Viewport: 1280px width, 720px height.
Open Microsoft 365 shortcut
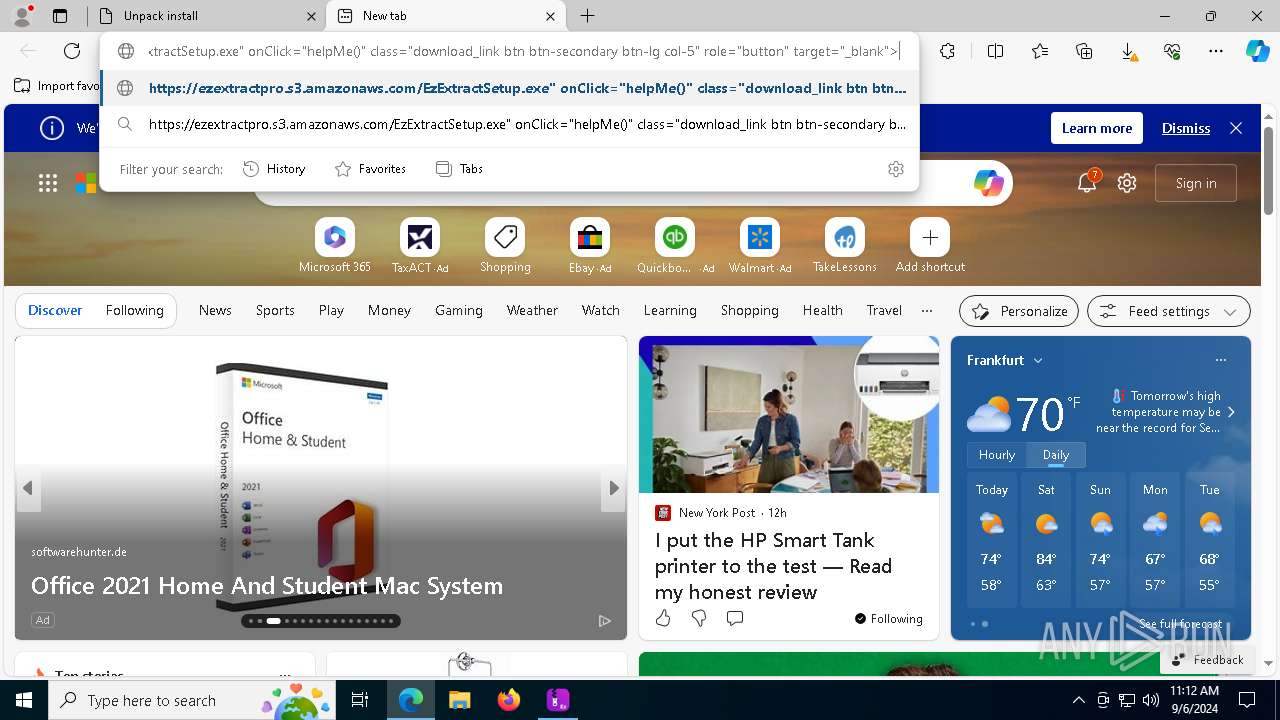[335, 246]
